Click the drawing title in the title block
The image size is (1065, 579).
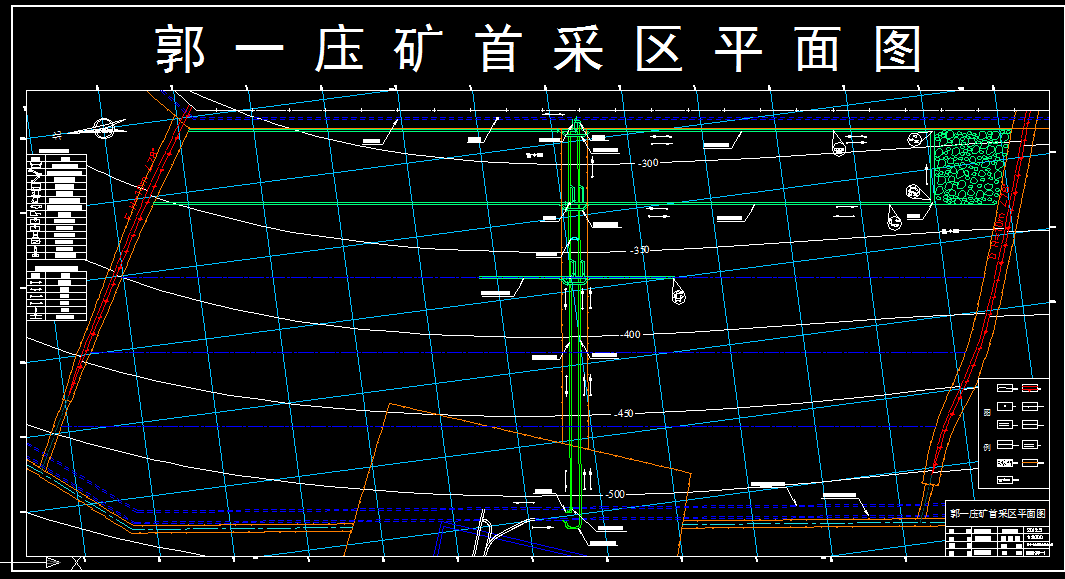point(998,513)
